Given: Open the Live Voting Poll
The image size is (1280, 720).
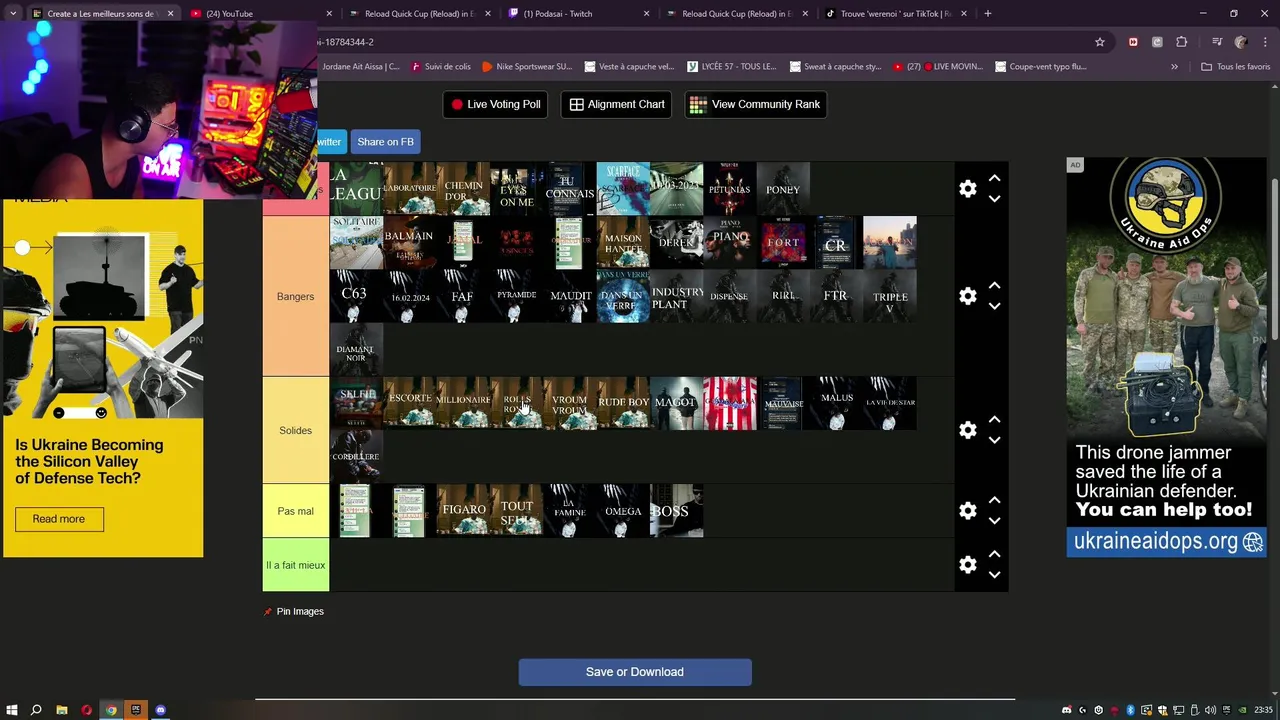Looking at the screenshot, I should coord(495,104).
